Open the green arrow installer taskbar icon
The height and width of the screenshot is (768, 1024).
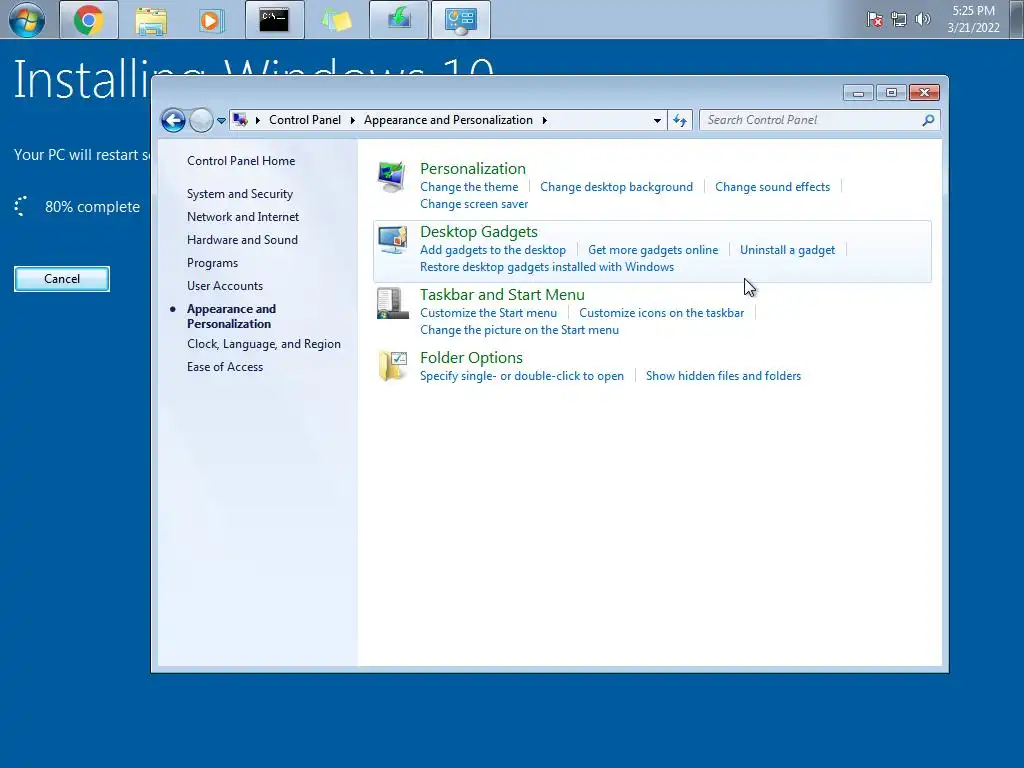click(x=398, y=20)
